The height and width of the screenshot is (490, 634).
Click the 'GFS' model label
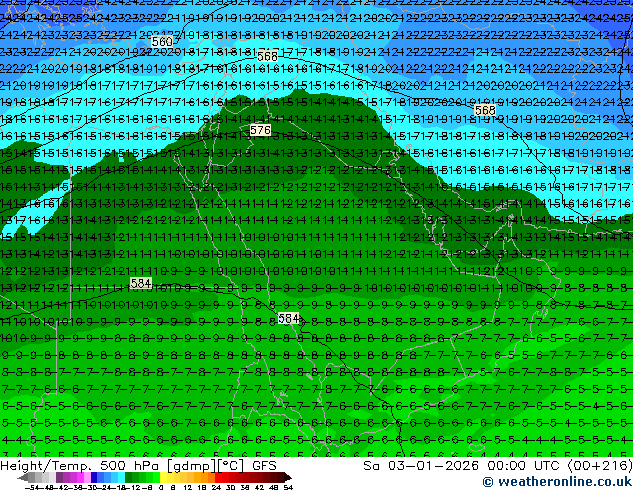[x=264, y=466]
